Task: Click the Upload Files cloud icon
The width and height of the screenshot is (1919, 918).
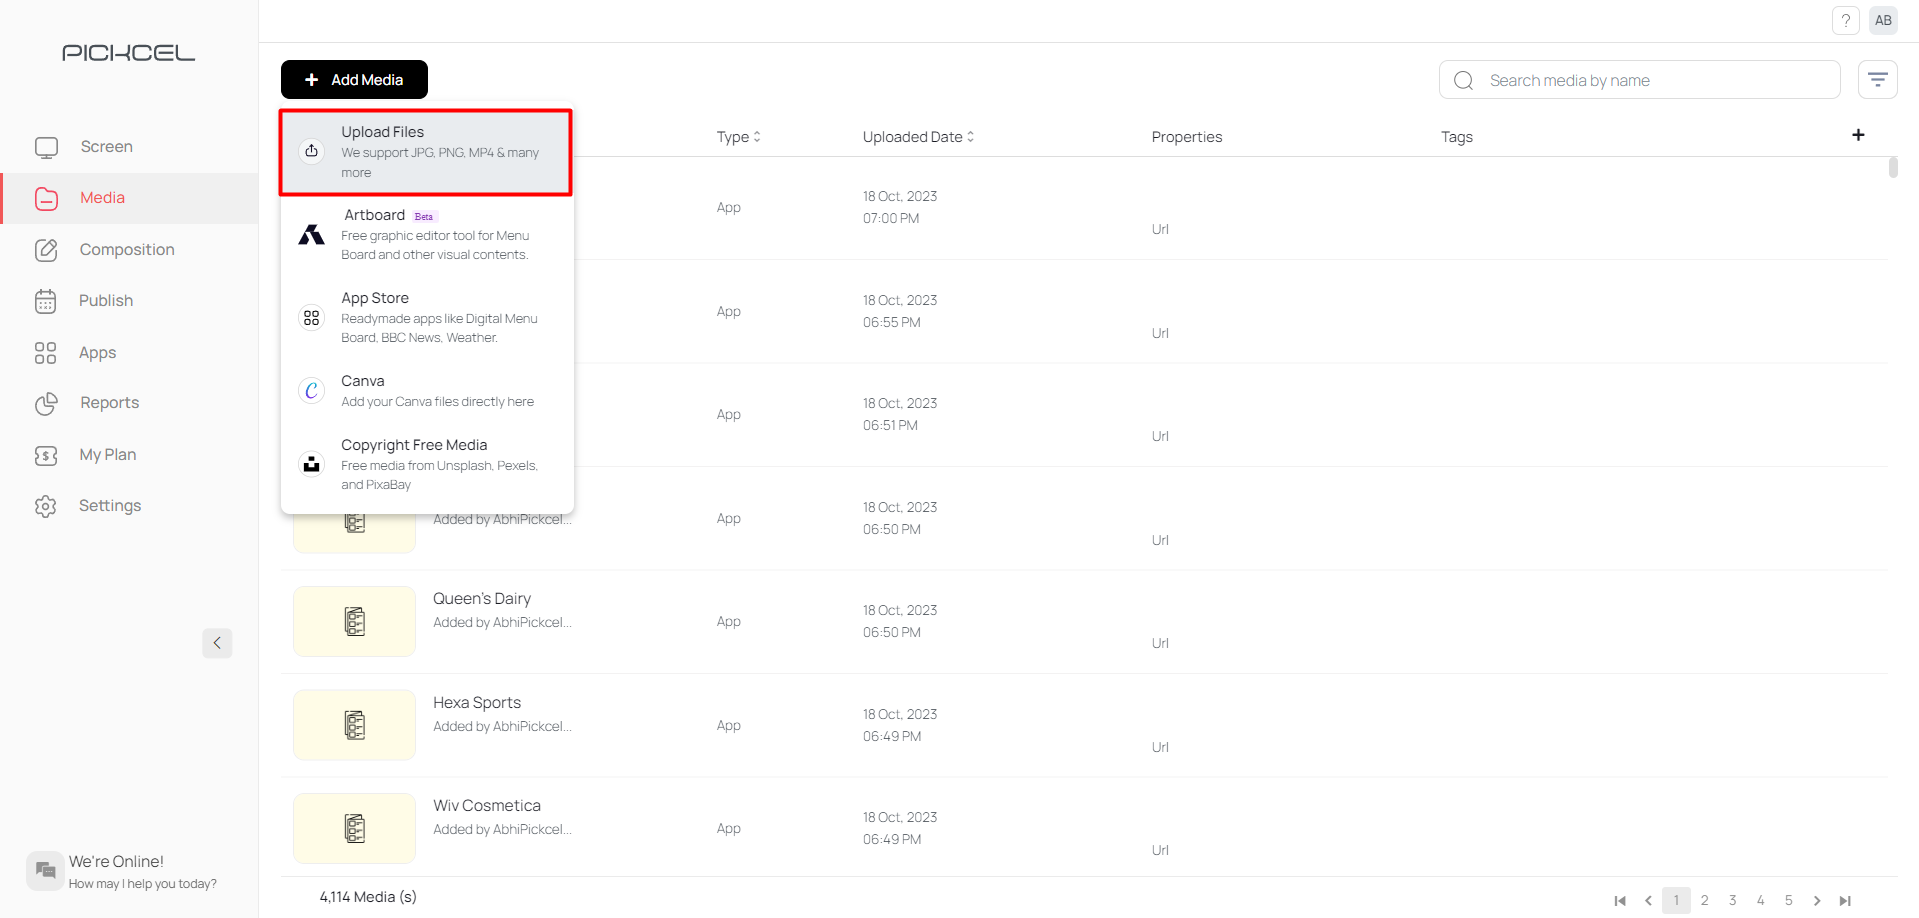Action: (312, 151)
